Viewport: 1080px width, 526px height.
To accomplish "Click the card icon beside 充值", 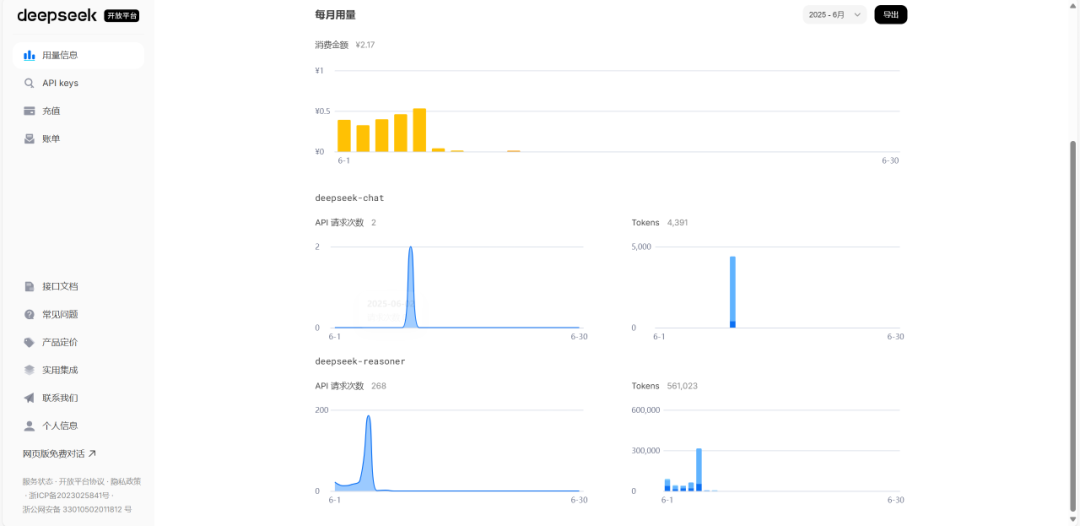I will click(29, 111).
